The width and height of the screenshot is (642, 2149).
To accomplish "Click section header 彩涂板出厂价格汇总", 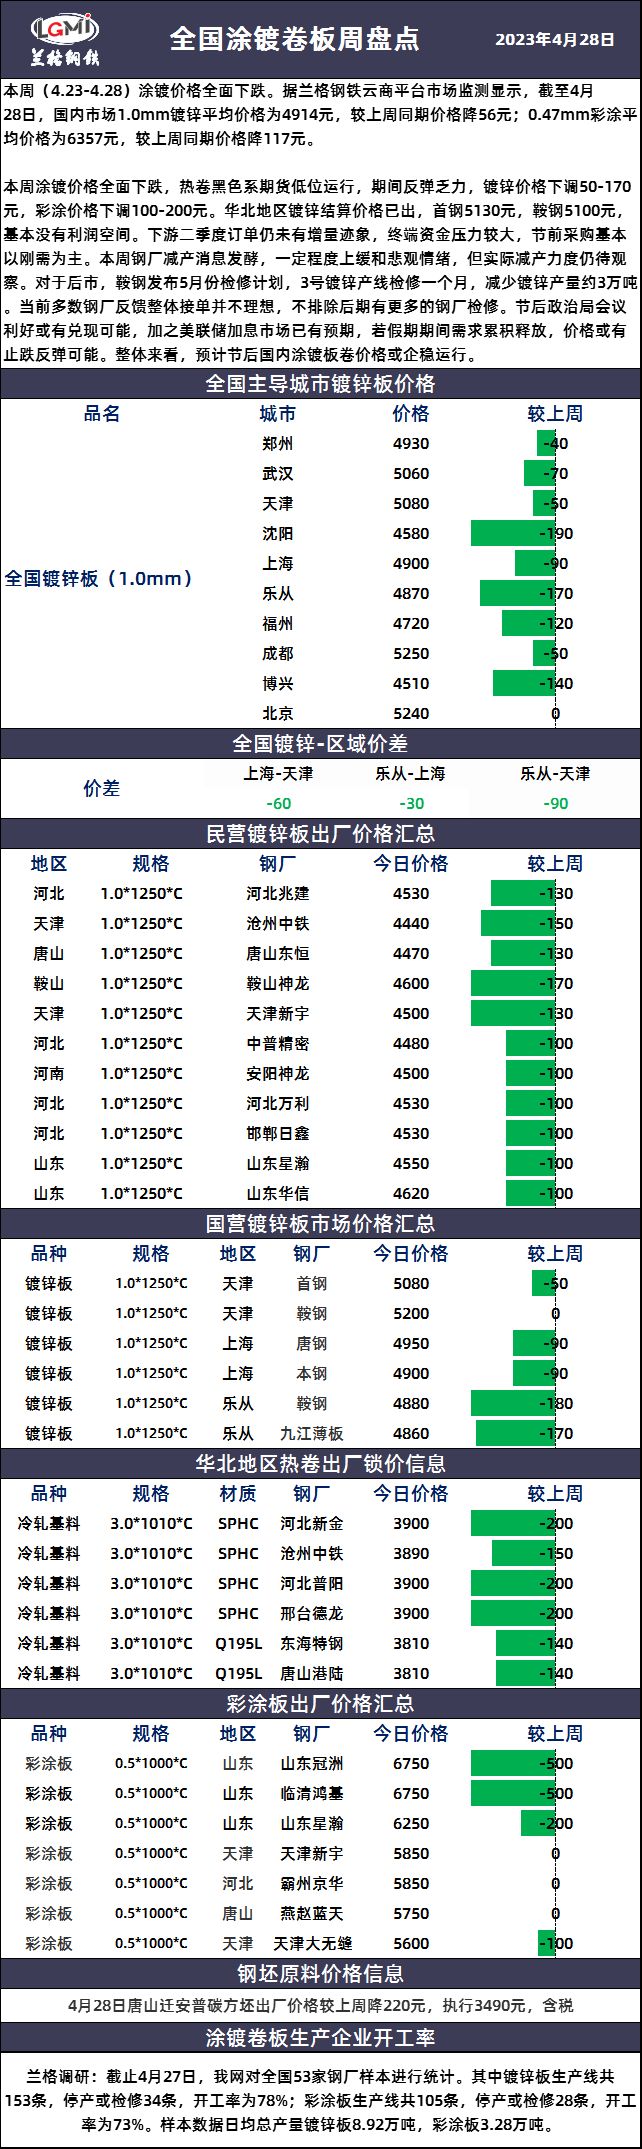I will (x=320, y=1704).
